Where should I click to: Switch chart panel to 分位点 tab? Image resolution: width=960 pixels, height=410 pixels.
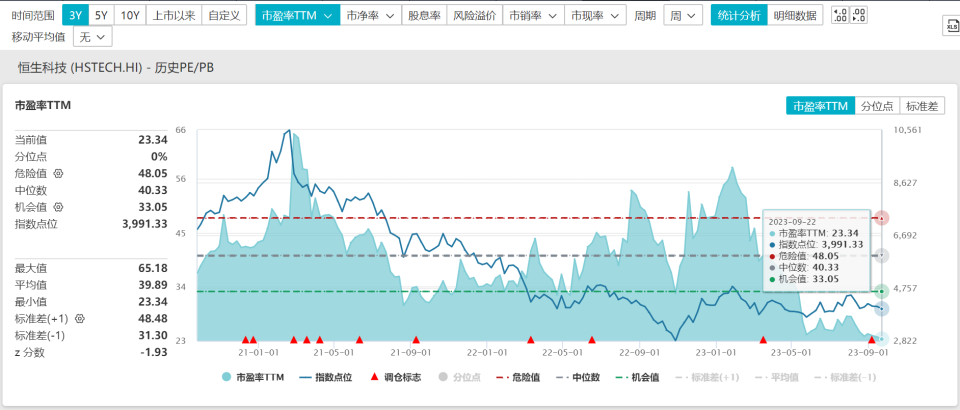pyautogui.click(x=877, y=105)
